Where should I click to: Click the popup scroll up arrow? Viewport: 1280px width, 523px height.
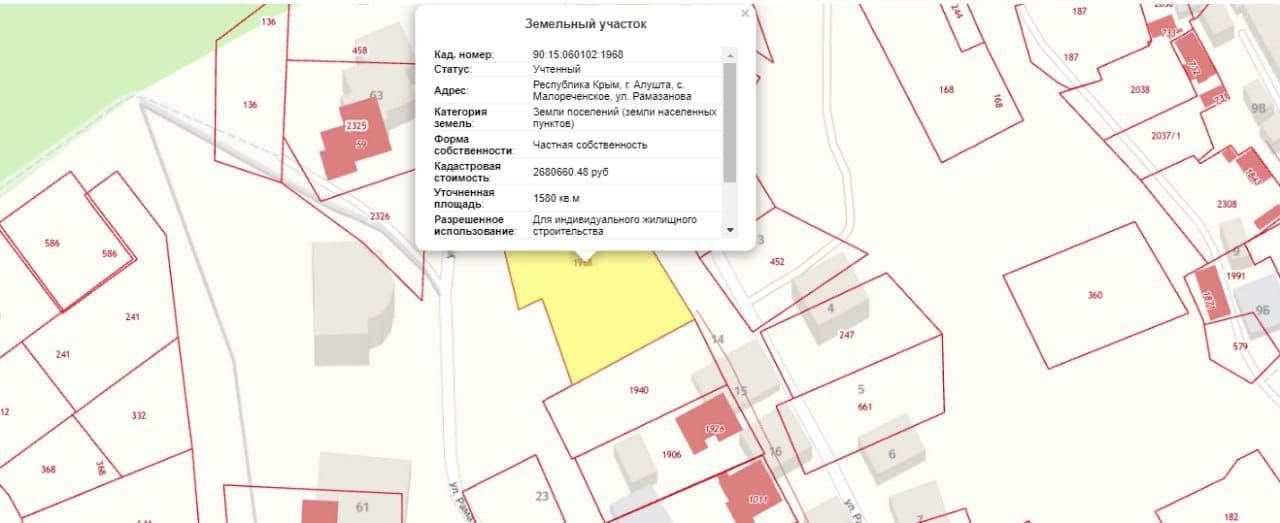pos(729,54)
